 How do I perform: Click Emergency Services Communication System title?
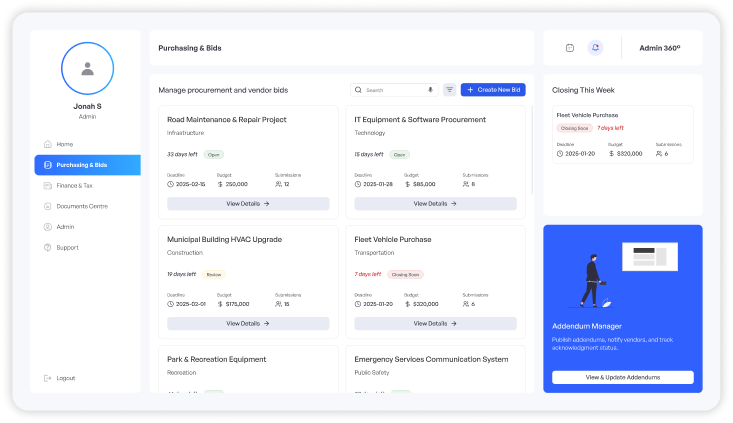coord(431,359)
